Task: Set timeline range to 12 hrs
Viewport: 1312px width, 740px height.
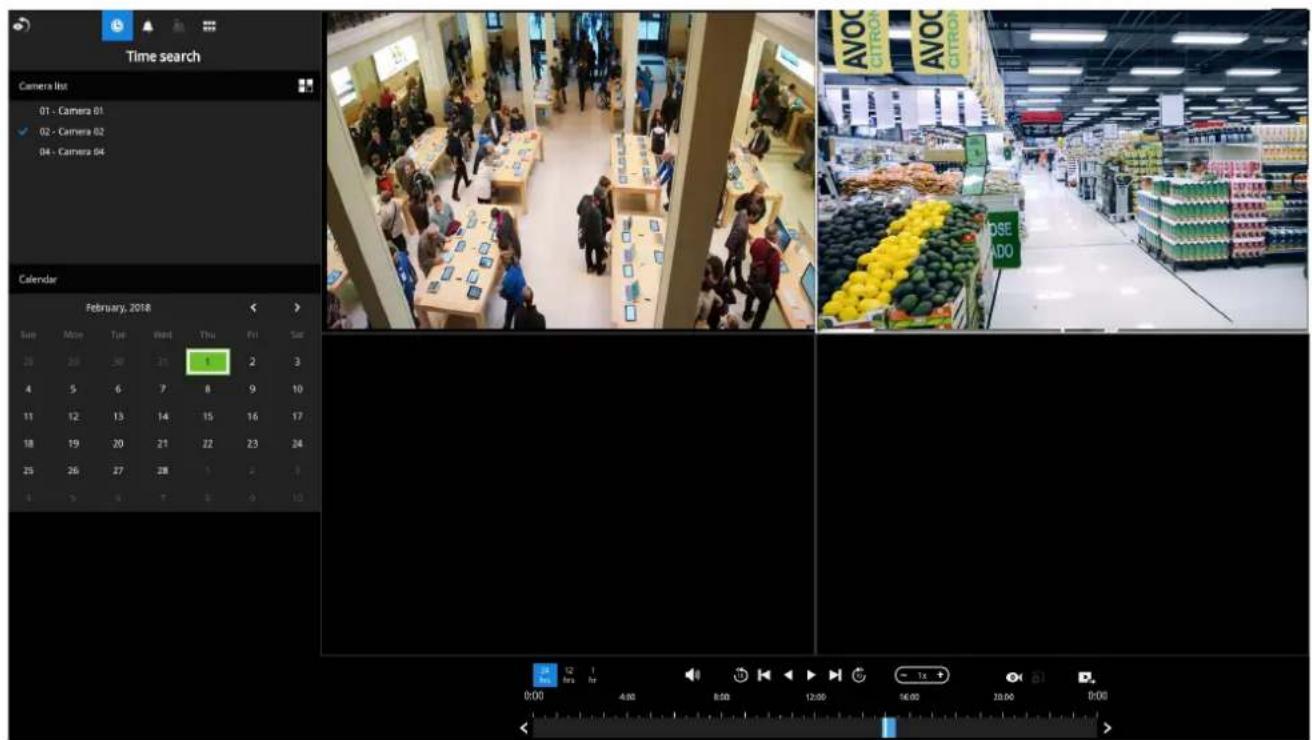Action: (x=569, y=675)
